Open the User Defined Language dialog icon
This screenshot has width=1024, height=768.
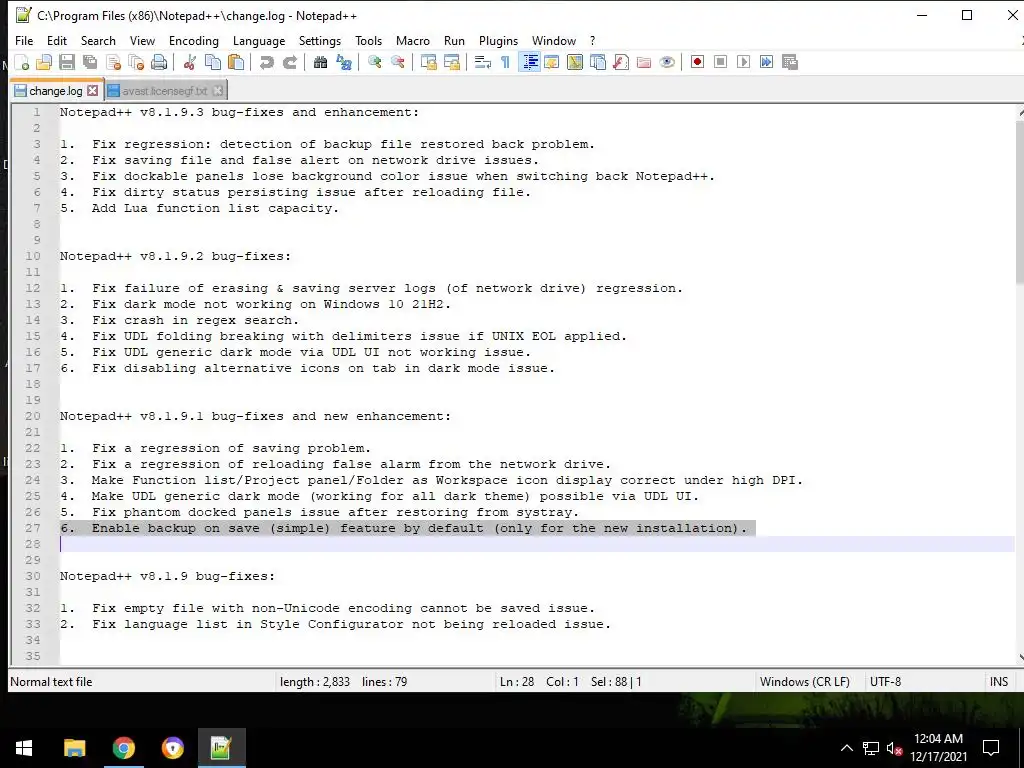click(x=552, y=62)
